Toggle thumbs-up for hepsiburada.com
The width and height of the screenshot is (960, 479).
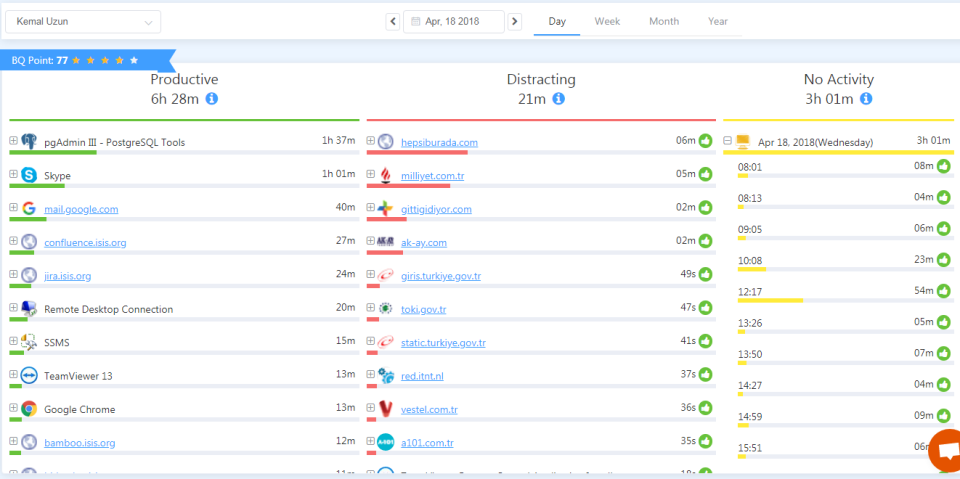(x=706, y=141)
